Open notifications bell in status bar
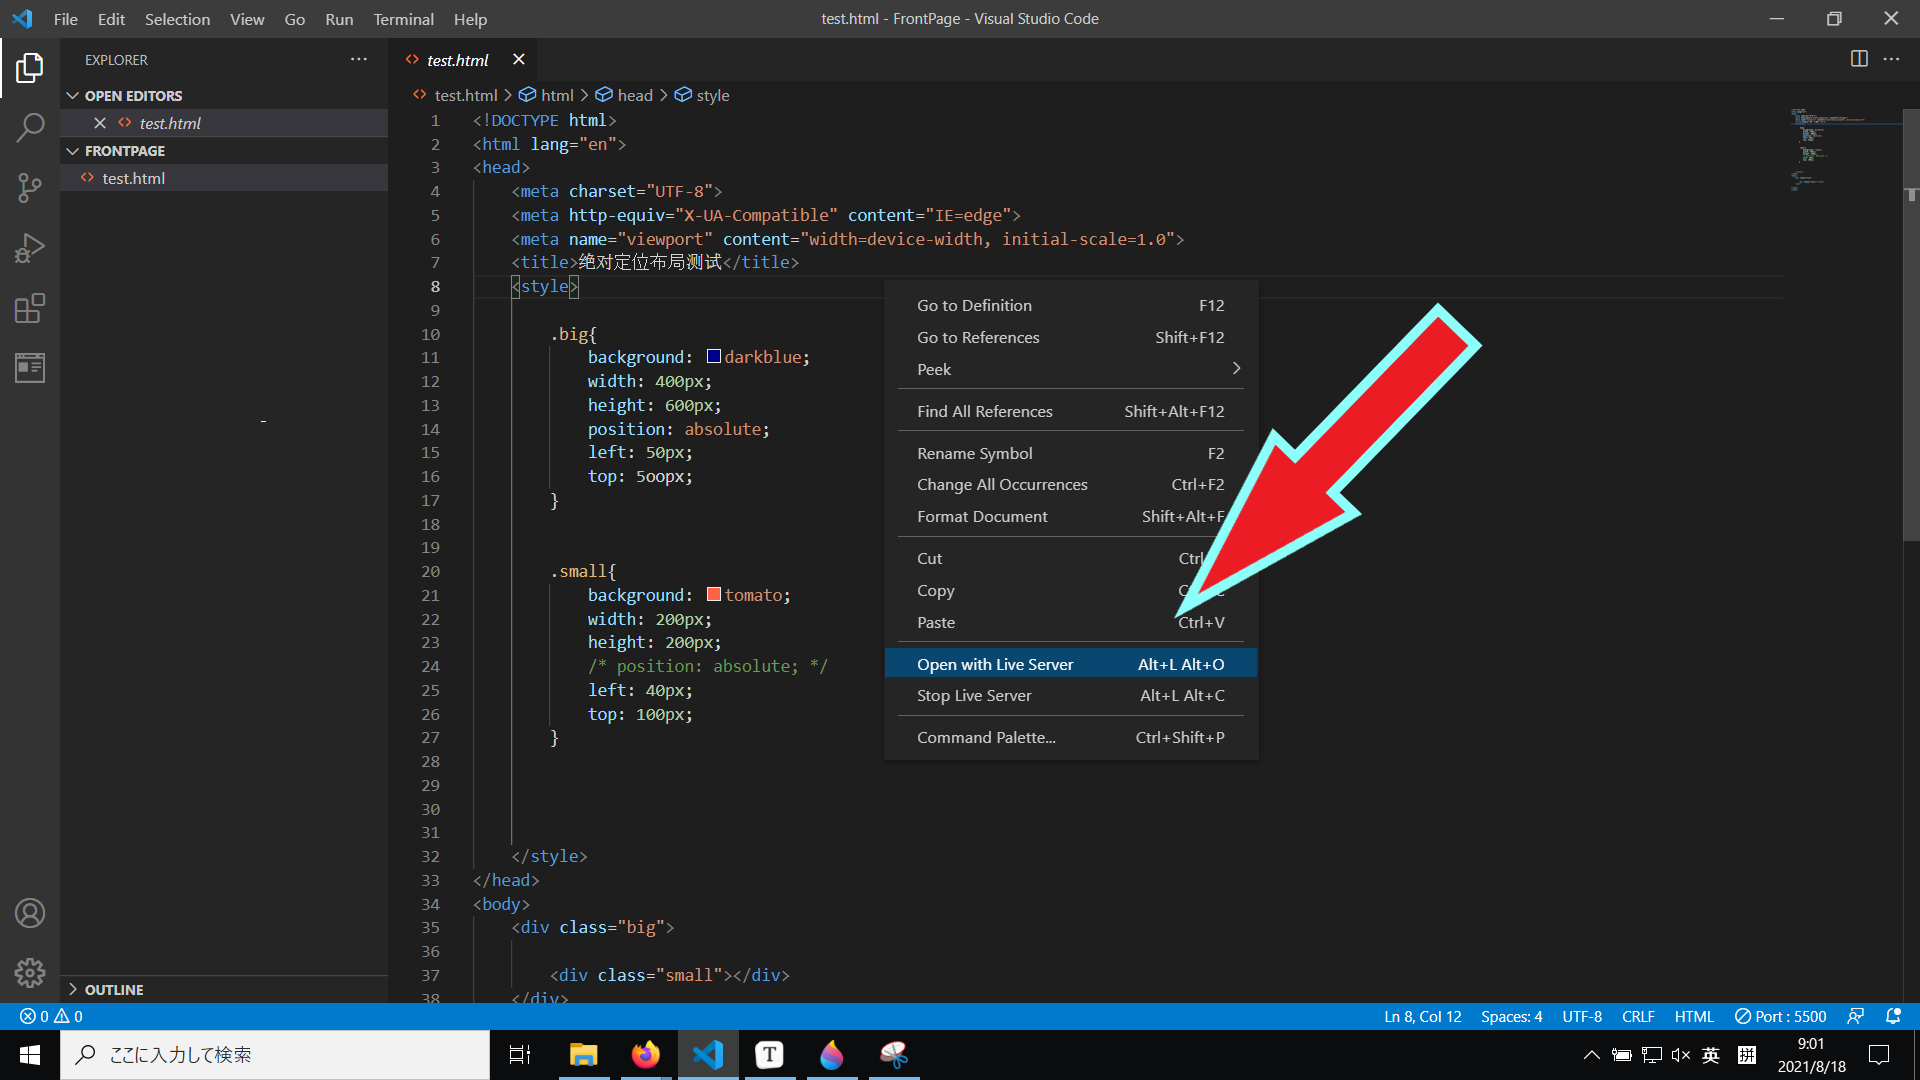The width and height of the screenshot is (1920, 1080). point(1893,1016)
